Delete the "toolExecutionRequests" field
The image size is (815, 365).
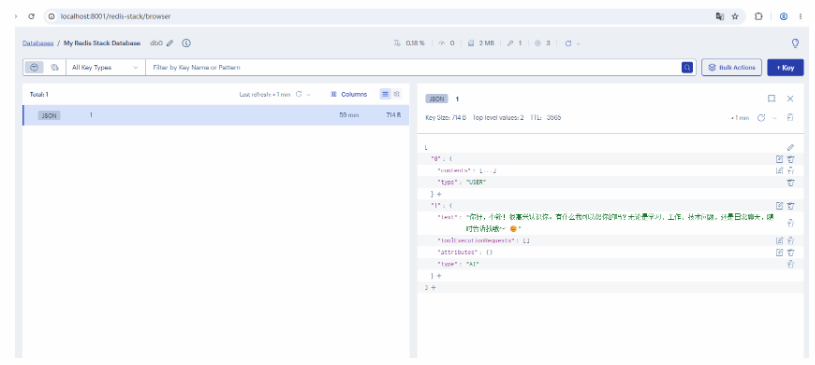pyautogui.click(x=791, y=241)
